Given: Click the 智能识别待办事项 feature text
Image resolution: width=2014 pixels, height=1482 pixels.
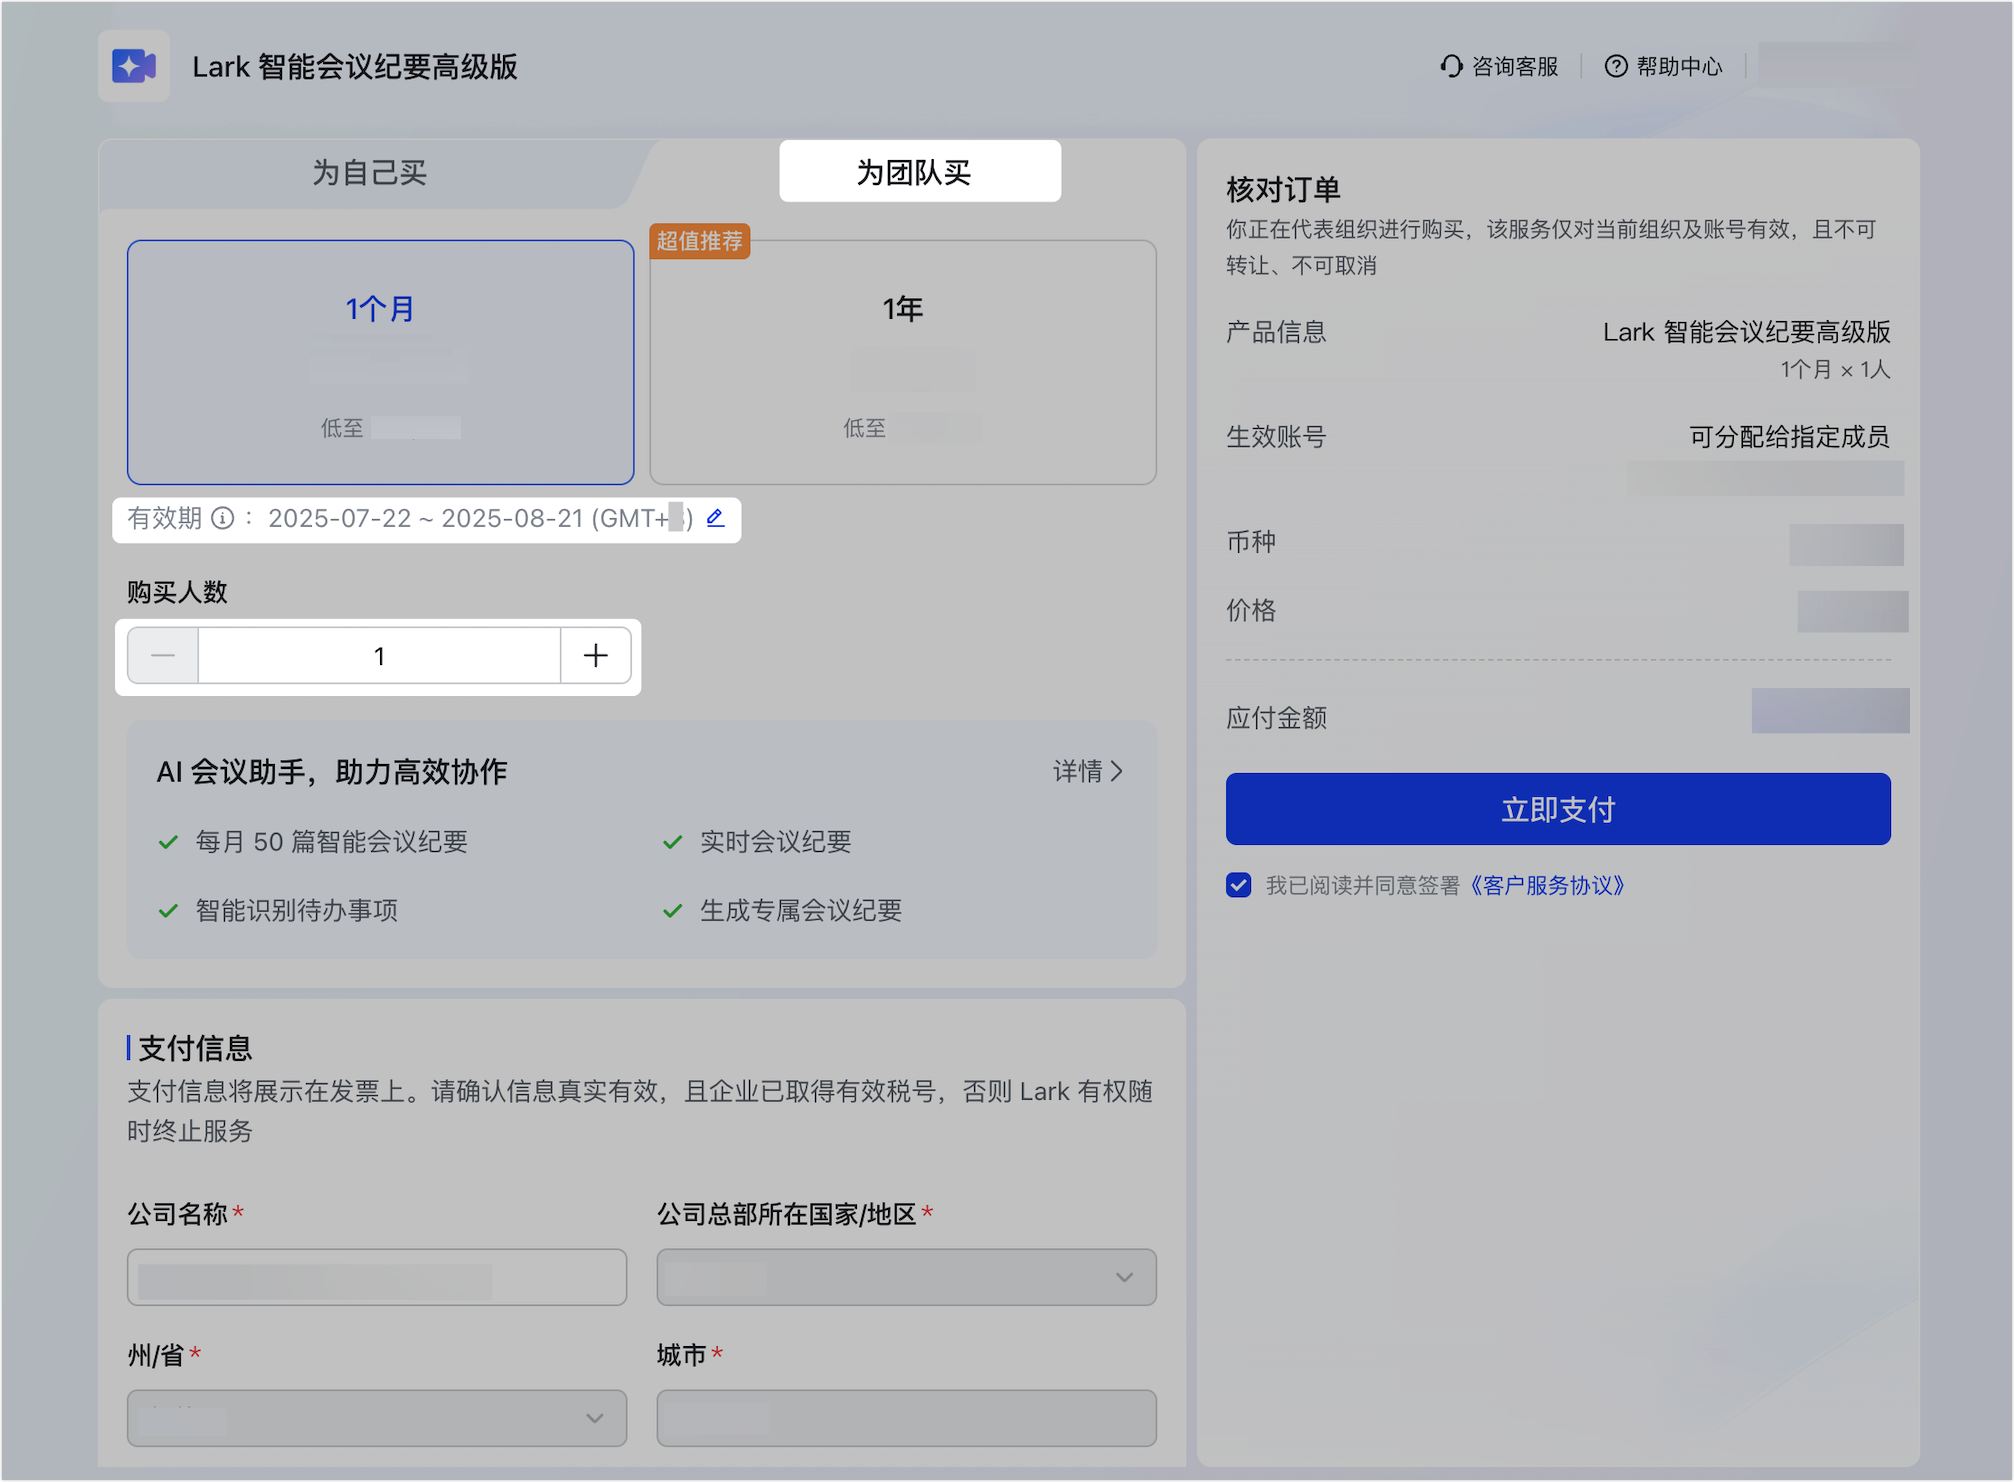Looking at the screenshot, I should (x=297, y=910).
